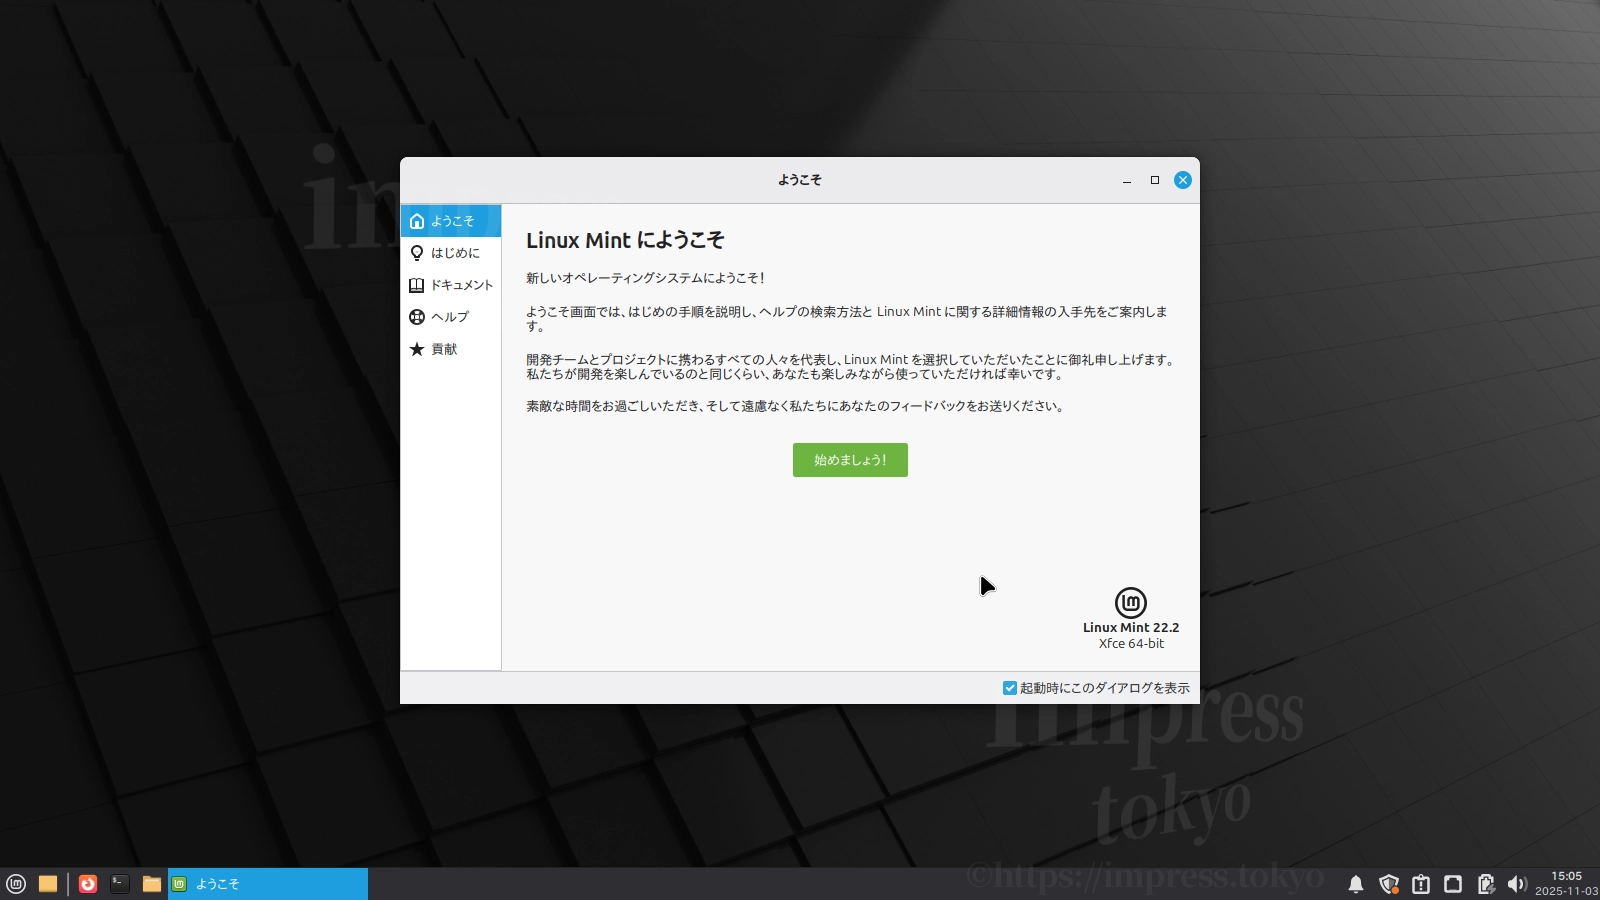Open the ドキュメント sidebar section
The width and height of the screenshot is (1600, 900).
click(x=451, y=285)
